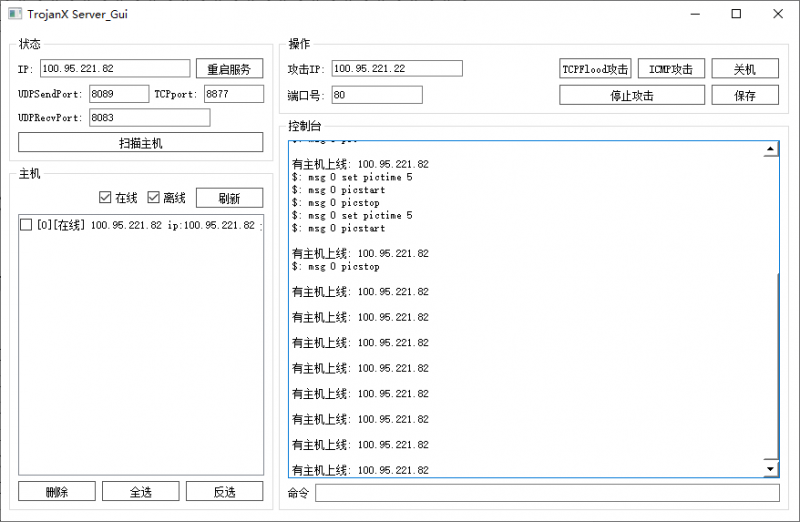Screen dimensions: 800x522
Task: Focus the IP field under 状态
Action: (x=115, y=68)
